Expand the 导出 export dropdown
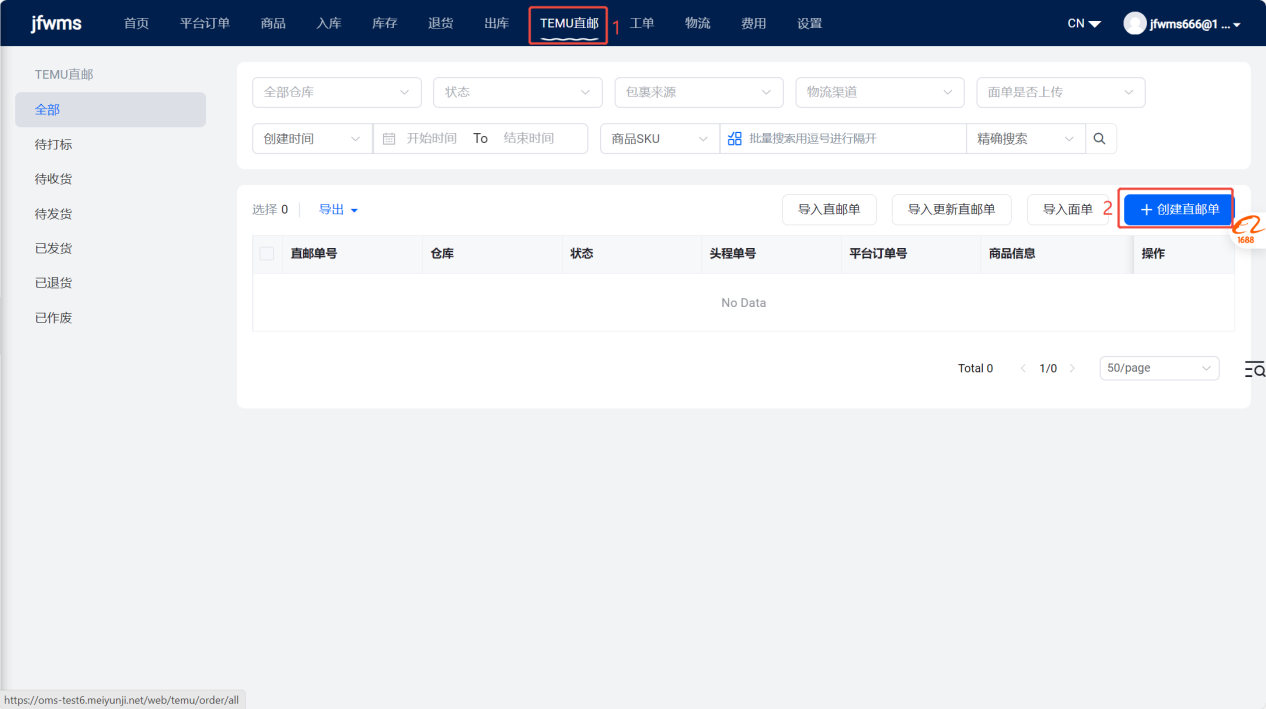Viewport: 1266px width, 709px height. pyautogui.click(x=338, y=210)
